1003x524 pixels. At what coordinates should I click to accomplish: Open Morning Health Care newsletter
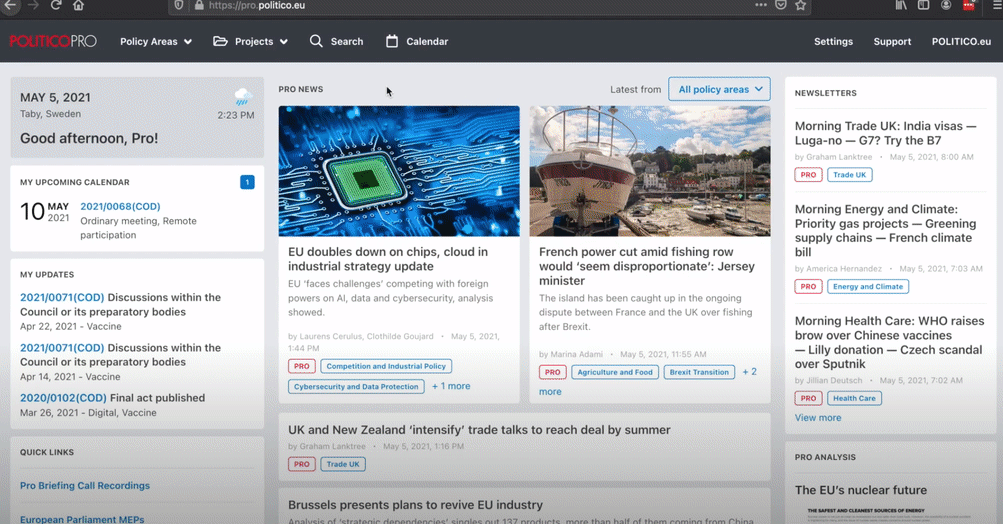click(x=889, y=342)
